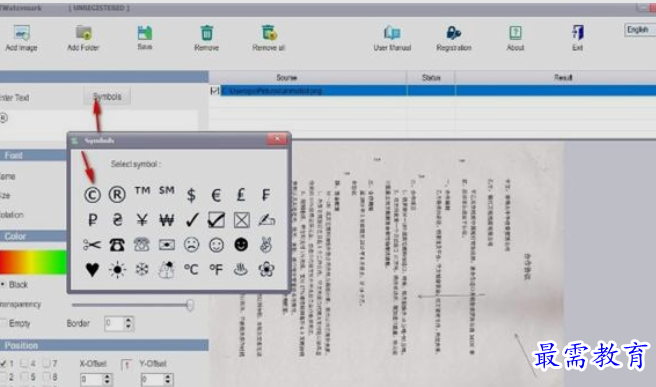Select the plain check mark symbol
The image size is (656, 387).
pos(192,220)
